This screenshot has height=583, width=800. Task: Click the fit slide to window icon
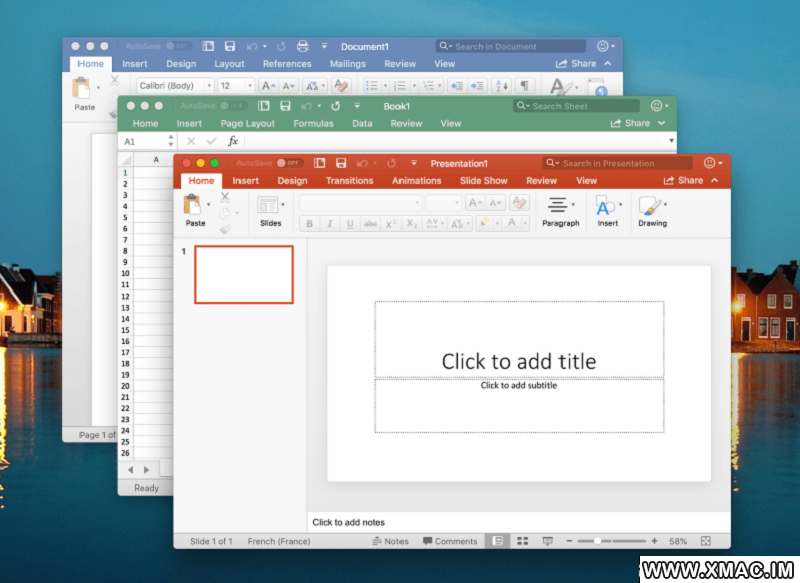[x=706, y=541]
